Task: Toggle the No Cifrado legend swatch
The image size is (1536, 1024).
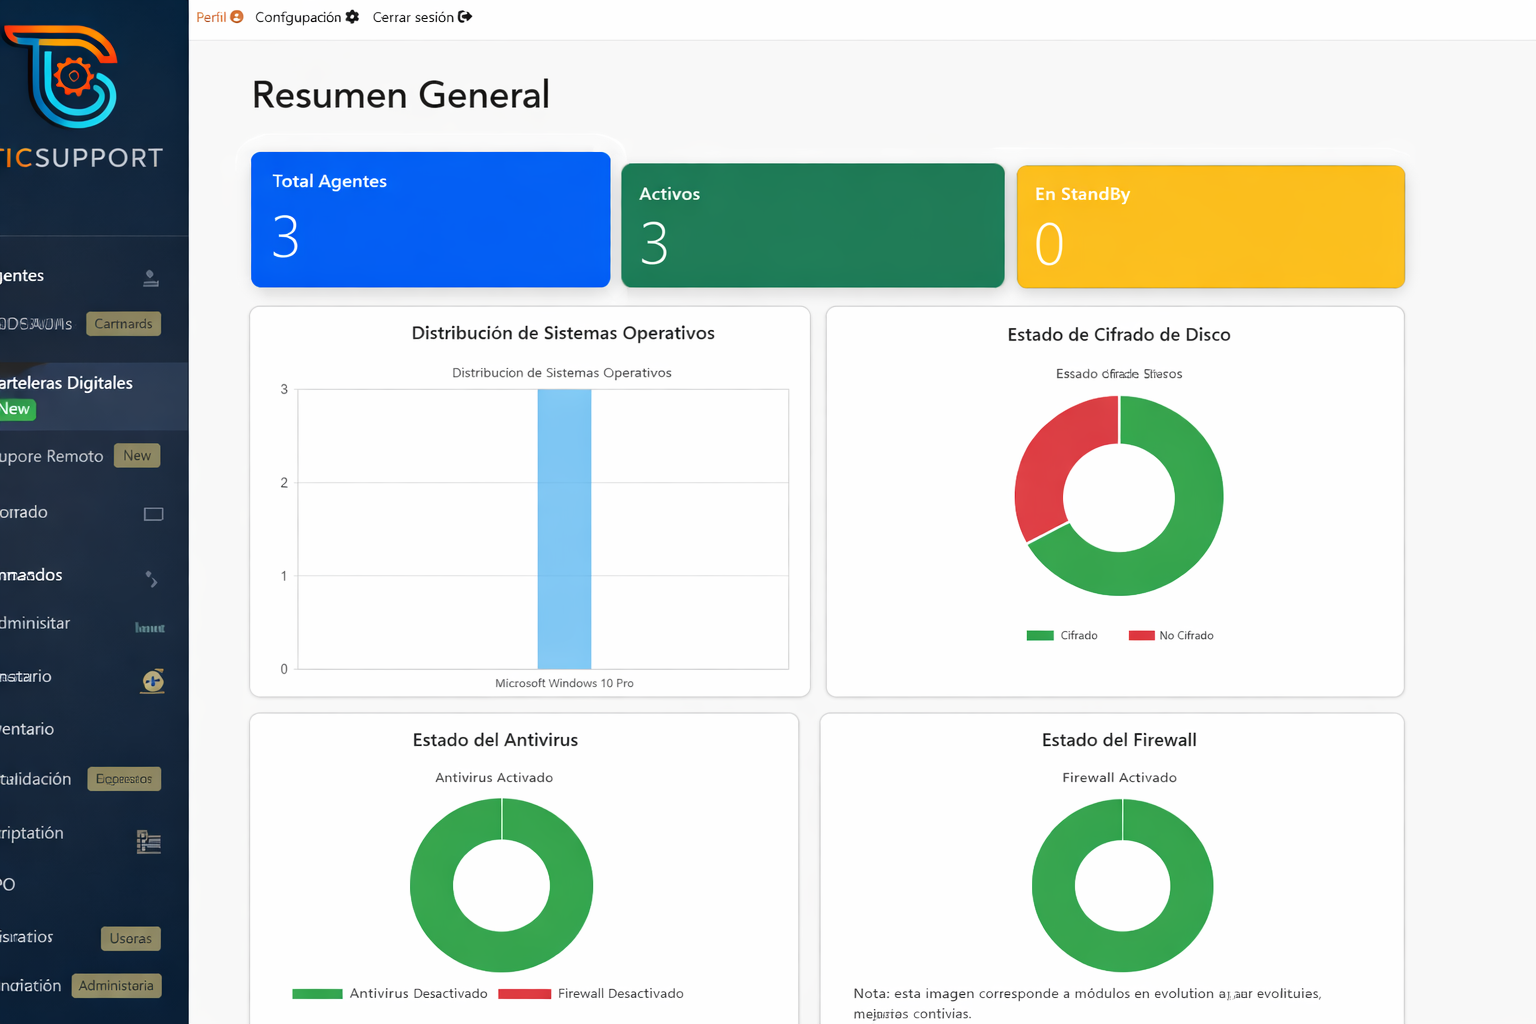Action: 1142,636
